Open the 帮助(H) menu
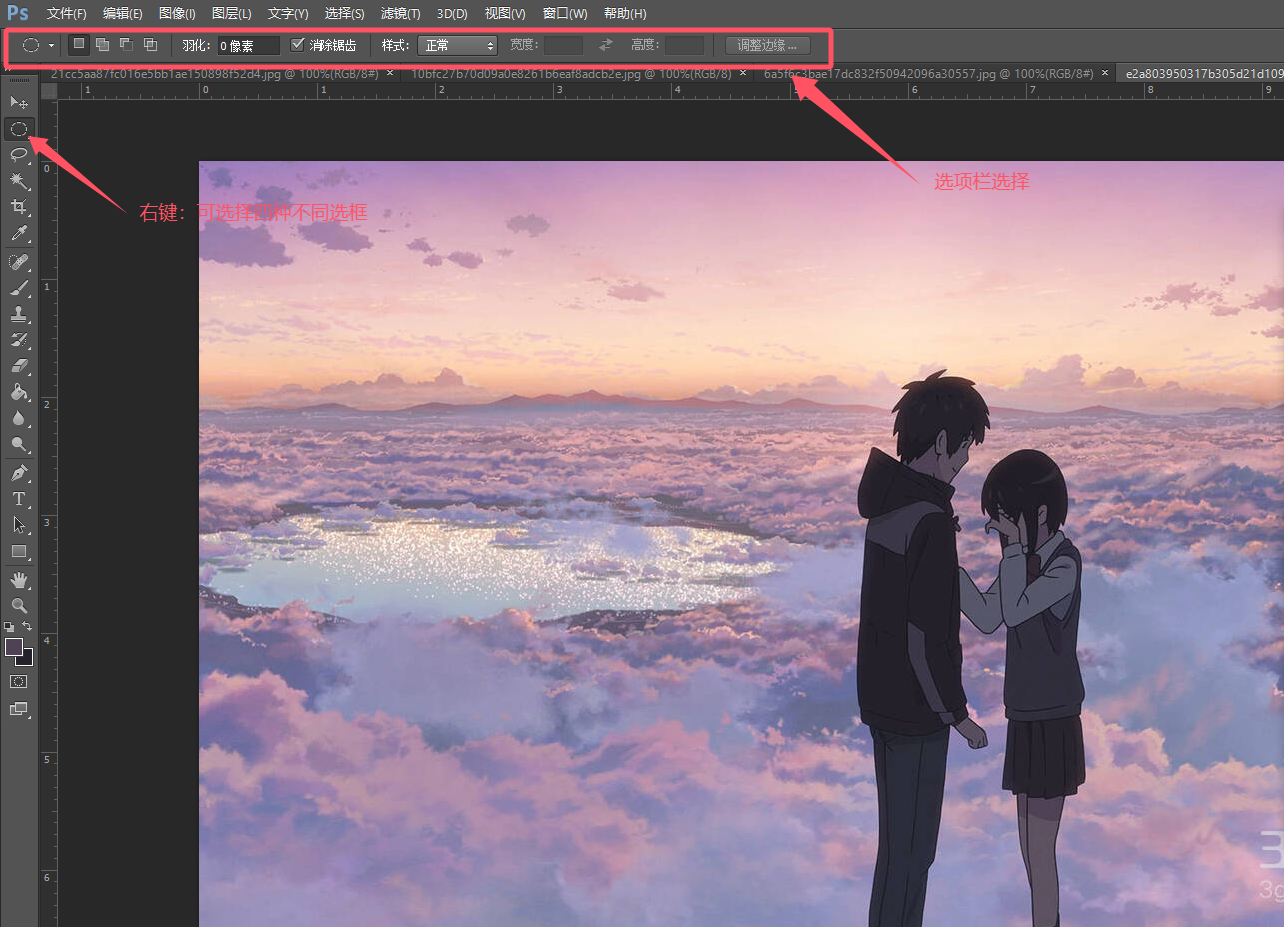This screenshot has width=1284, height=927. coord(625,14)
